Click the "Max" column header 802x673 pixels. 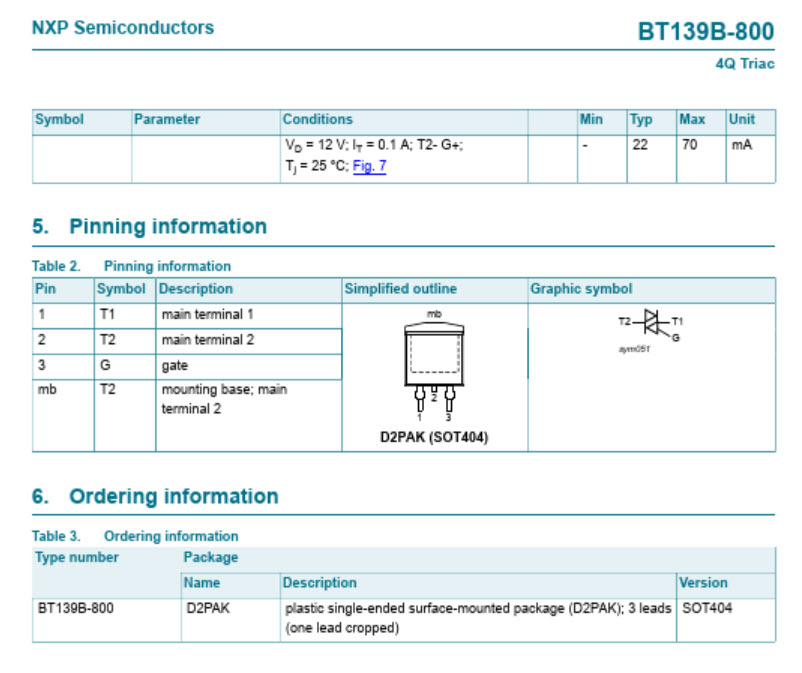(692, 119)
